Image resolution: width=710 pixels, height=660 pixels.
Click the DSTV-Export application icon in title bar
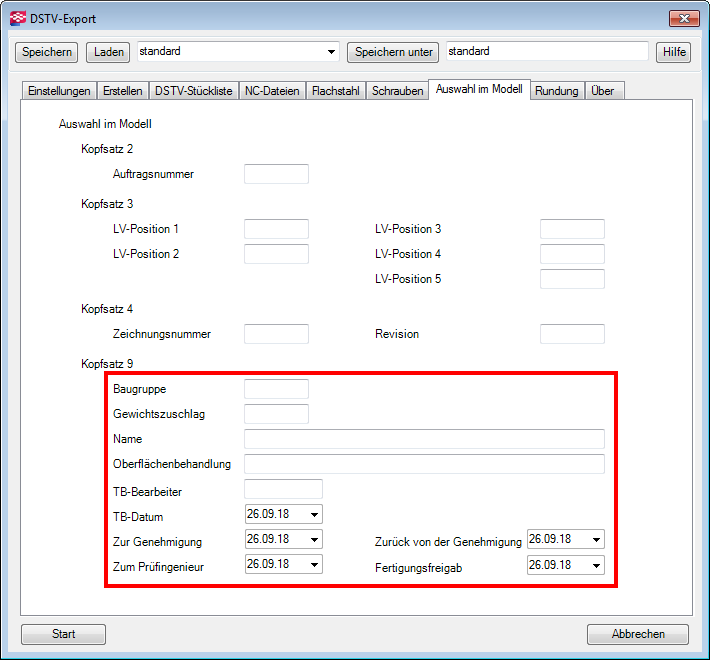click(x=18, y=19)
